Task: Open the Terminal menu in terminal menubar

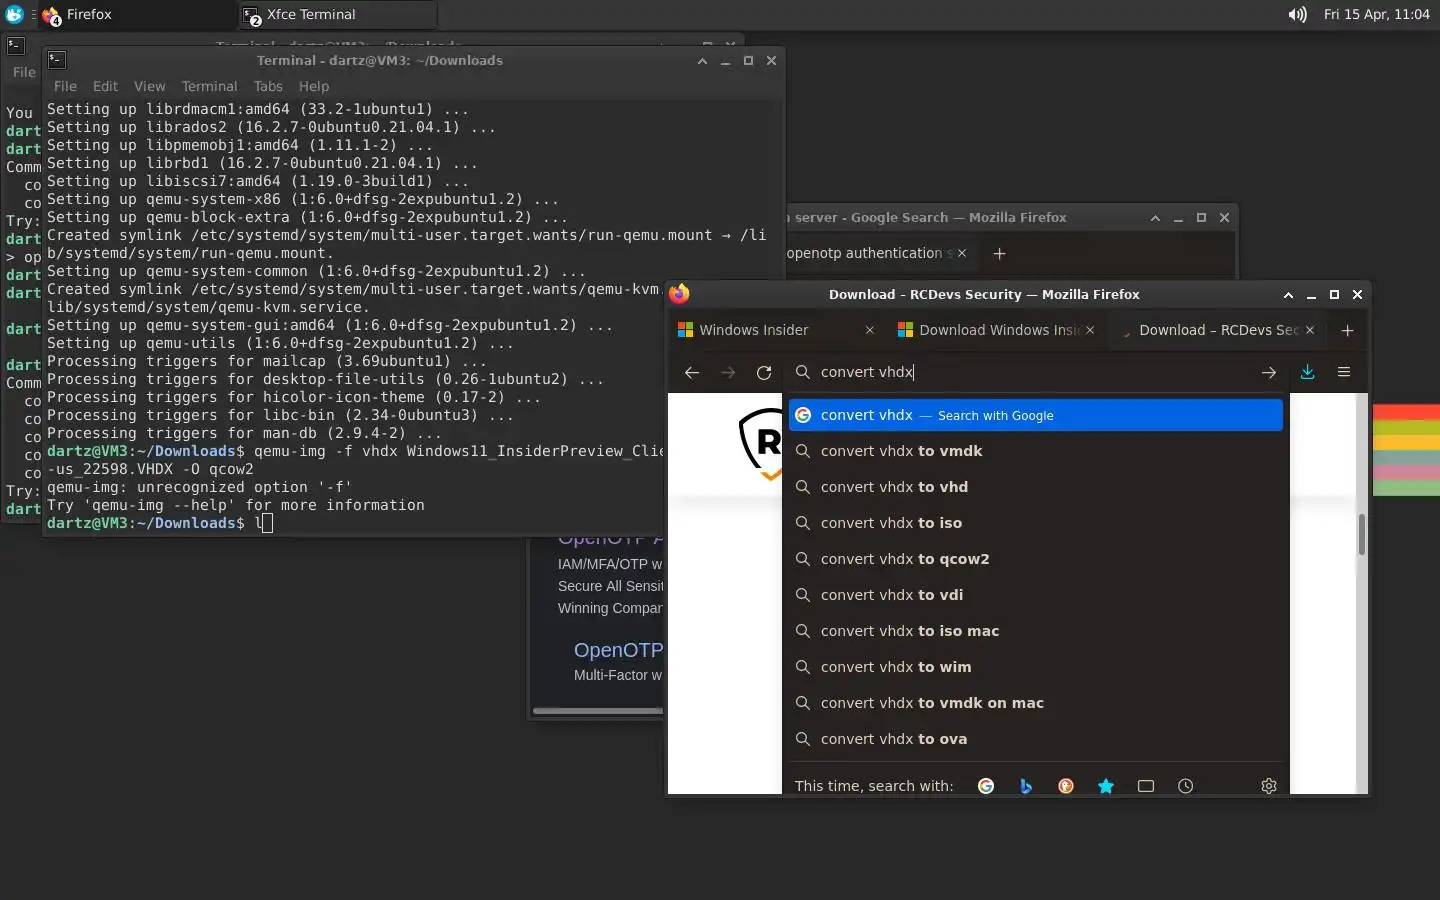Action: point(209,86)
